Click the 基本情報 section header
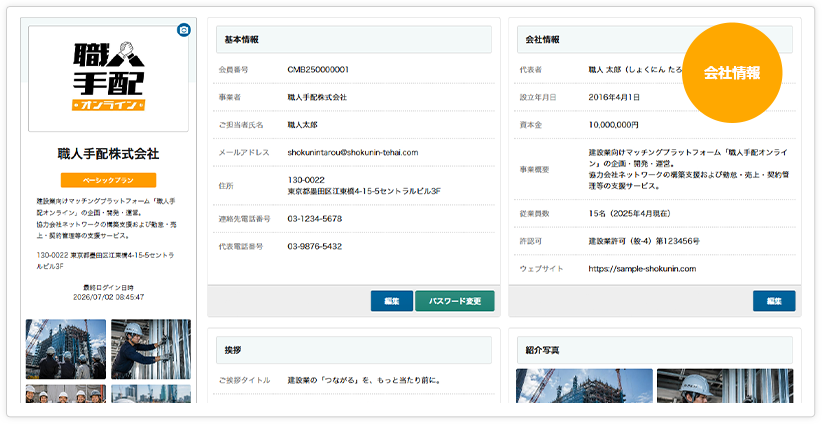The width and height of the screenshot is (822, 424). [x=354, y=40]
